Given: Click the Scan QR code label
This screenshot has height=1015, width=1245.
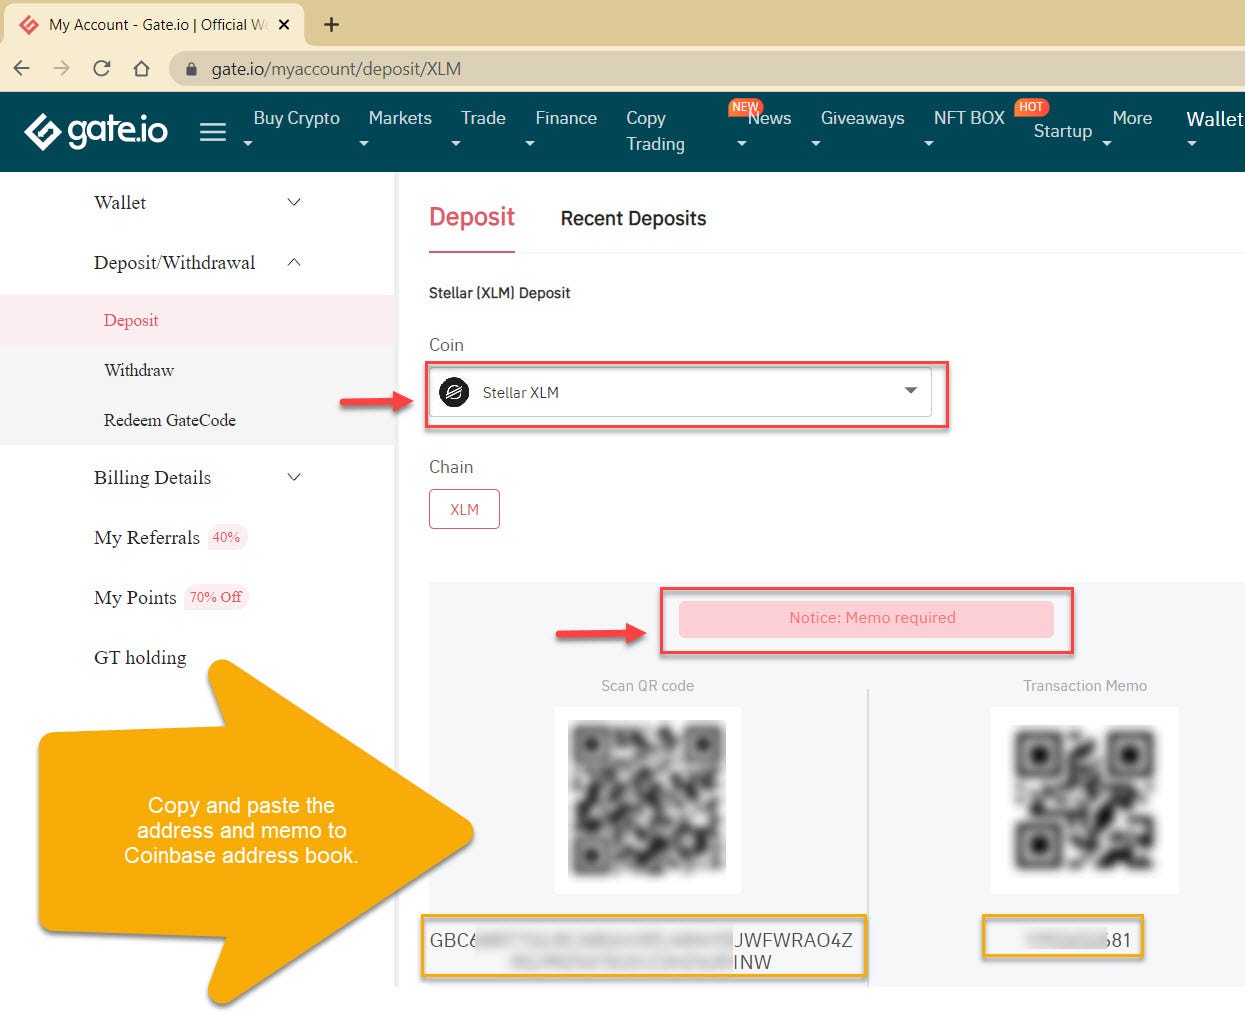Looking at the screenshot, I should [647, 686].
